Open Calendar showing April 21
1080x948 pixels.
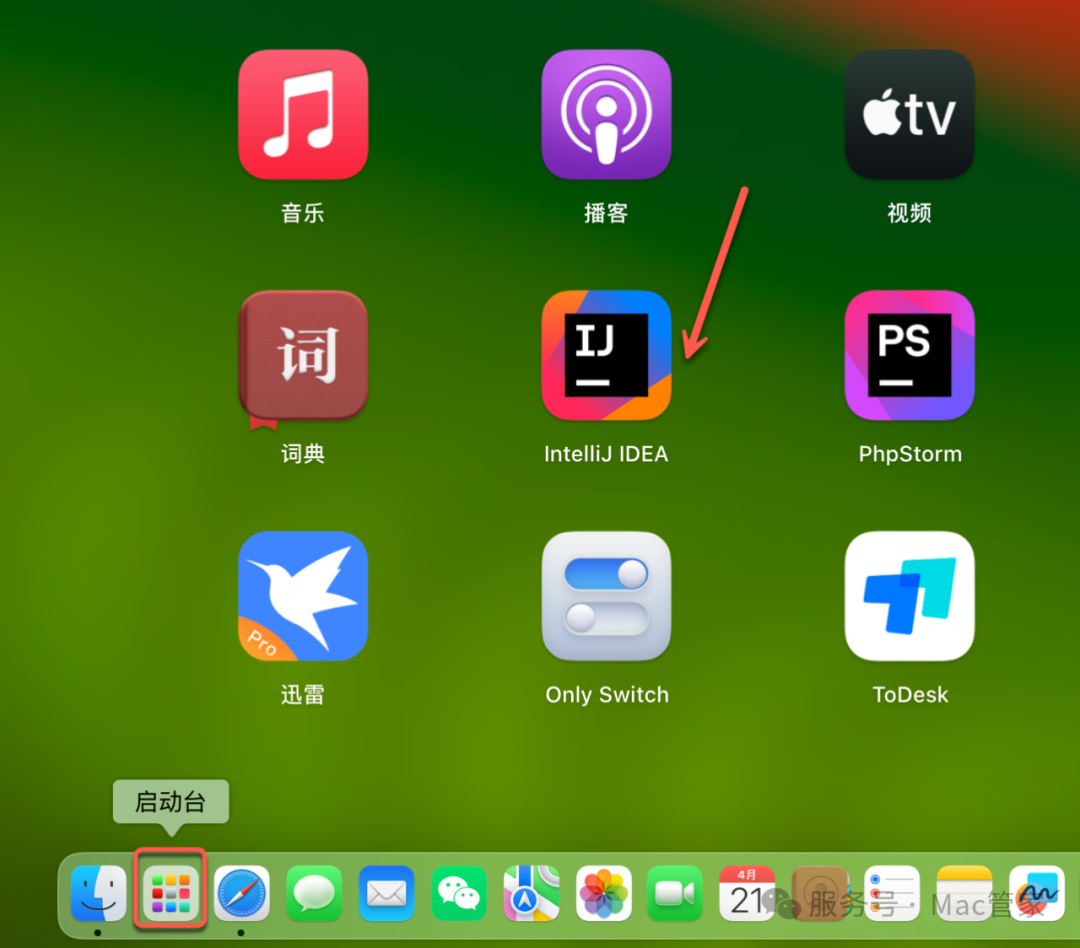[x=747, y=891]
